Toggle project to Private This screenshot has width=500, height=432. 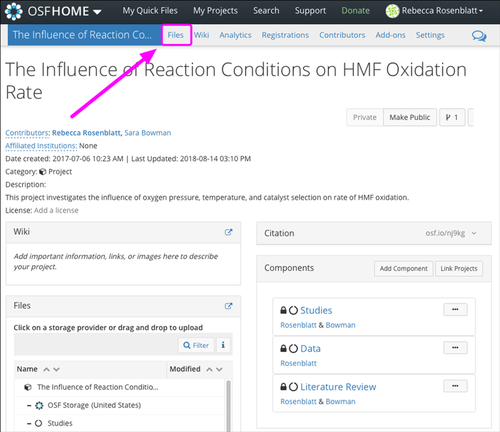(x=365, y=117)
